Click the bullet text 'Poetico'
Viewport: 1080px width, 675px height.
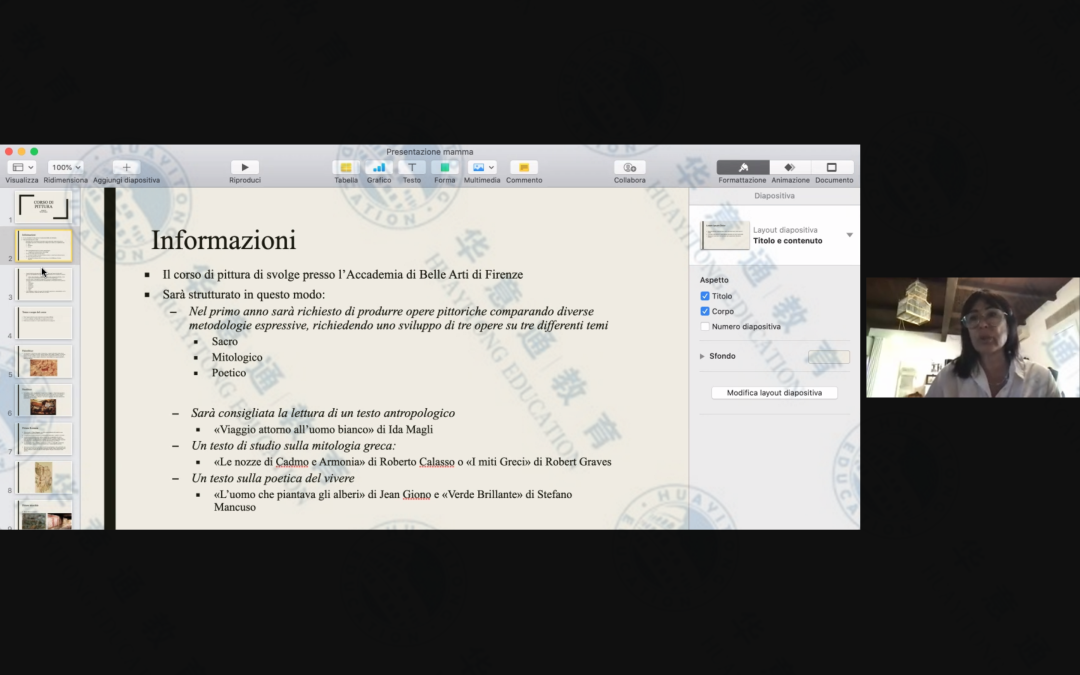coord(229,373)
